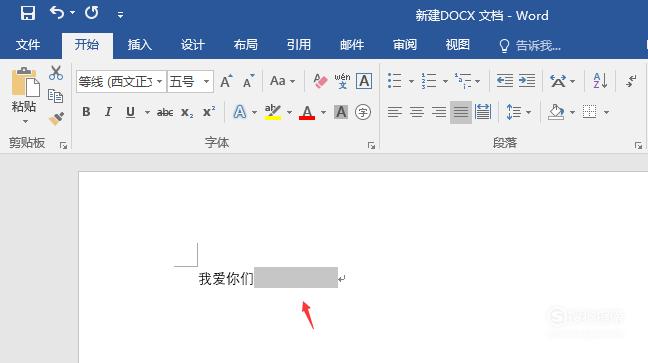Click the Undo arrow icon

click(57, 13)
